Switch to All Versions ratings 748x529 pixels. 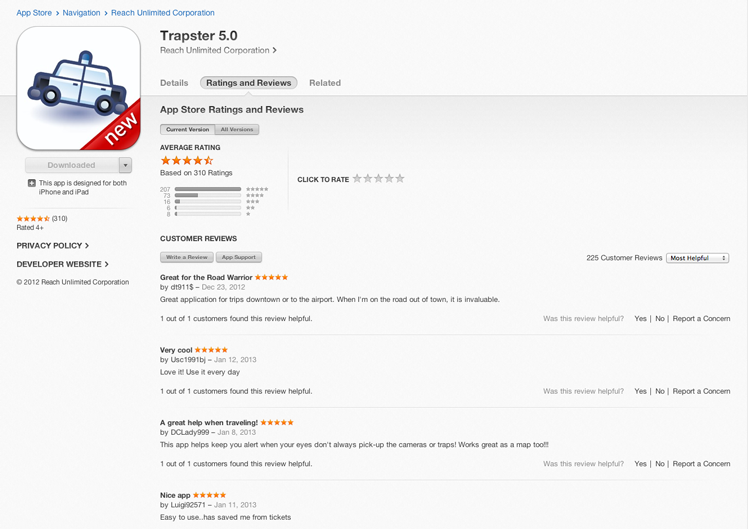click(237, 129)
